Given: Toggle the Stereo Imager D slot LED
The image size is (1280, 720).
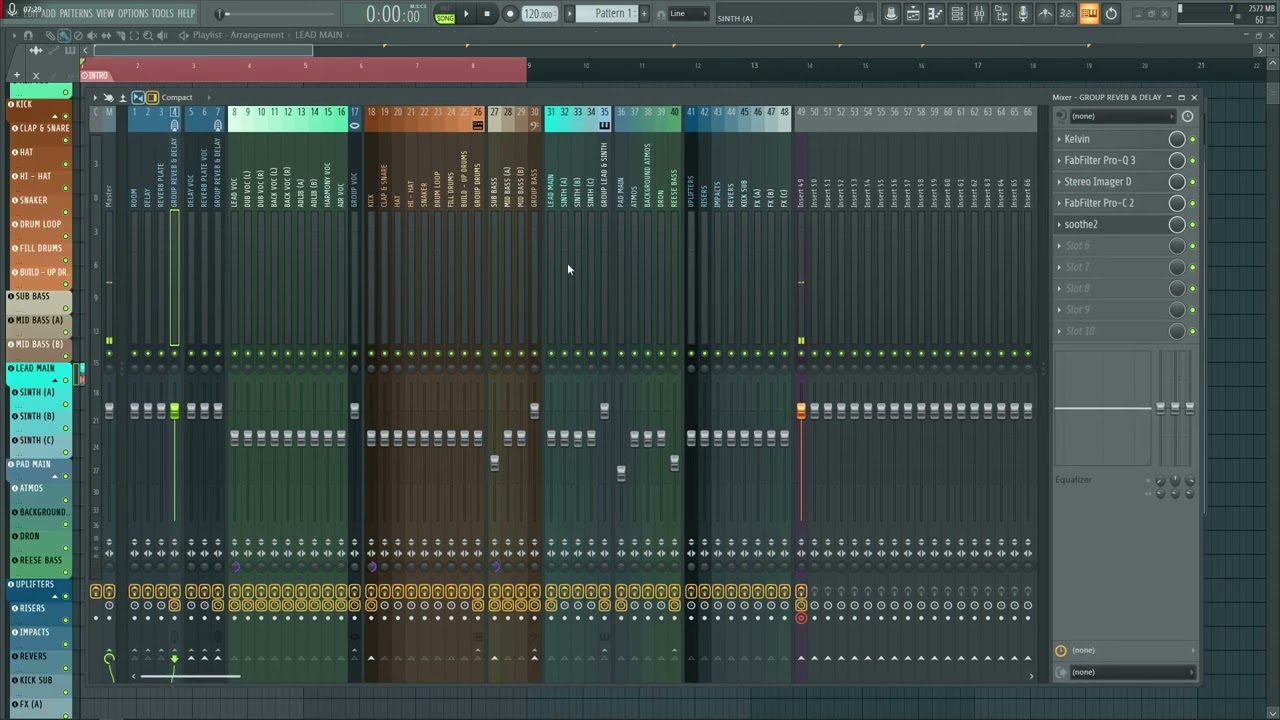Looking at the screenshot, I should click(x=1192, y=182).
